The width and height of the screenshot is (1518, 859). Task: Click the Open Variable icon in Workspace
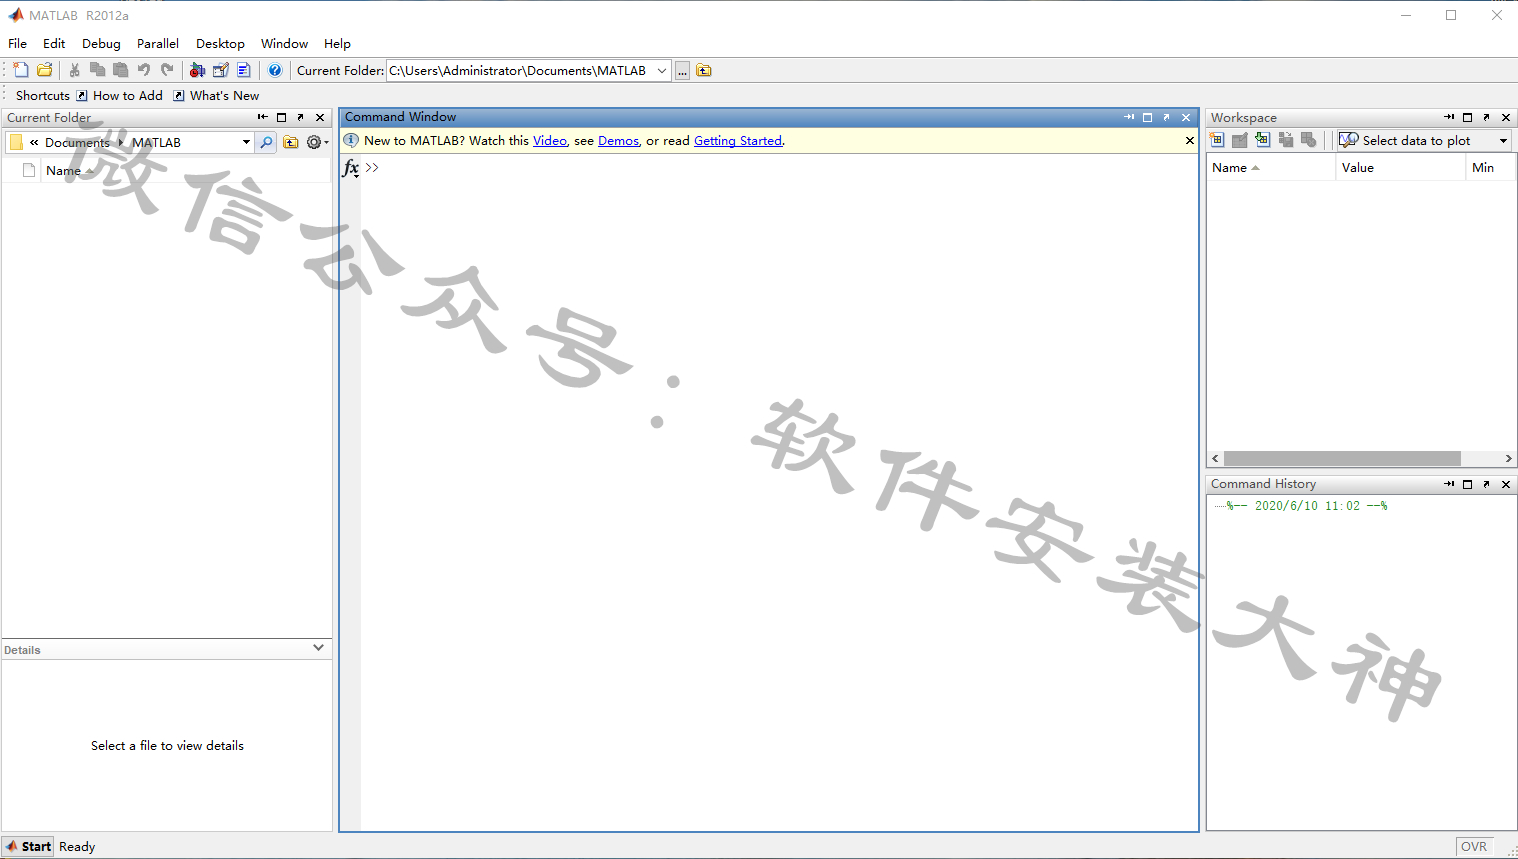point(1240,140)
